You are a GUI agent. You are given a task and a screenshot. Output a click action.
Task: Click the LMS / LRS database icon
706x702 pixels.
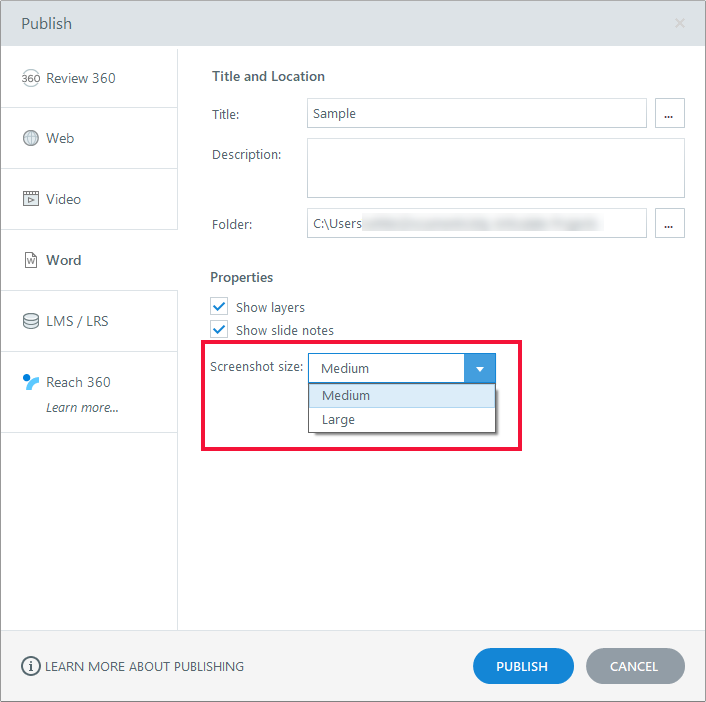click(x=30, y=321)
